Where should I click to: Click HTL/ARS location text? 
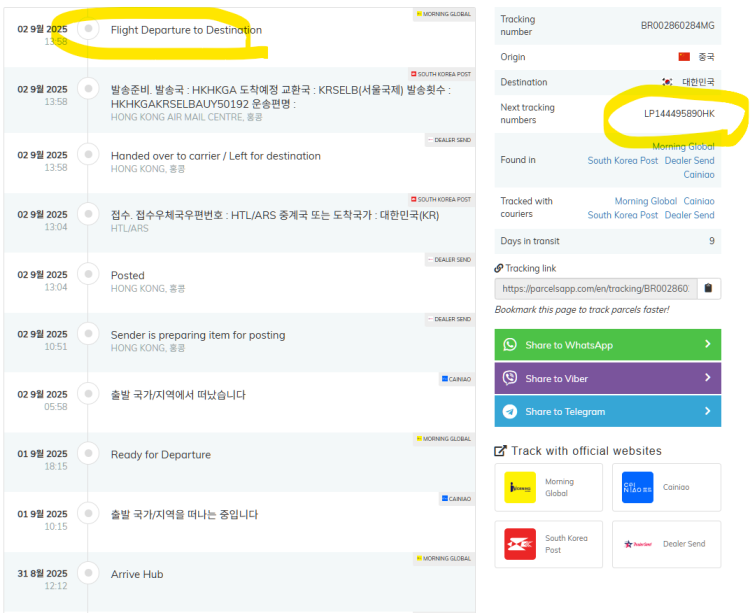click(x=130, y=229)
